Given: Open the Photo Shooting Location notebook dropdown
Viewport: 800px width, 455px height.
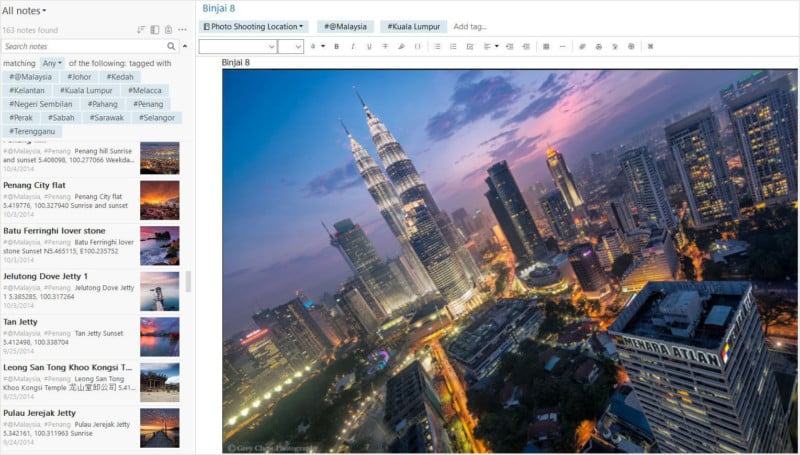Looking at the screenshot, I should pyautogui.click(x=254, y=27).
